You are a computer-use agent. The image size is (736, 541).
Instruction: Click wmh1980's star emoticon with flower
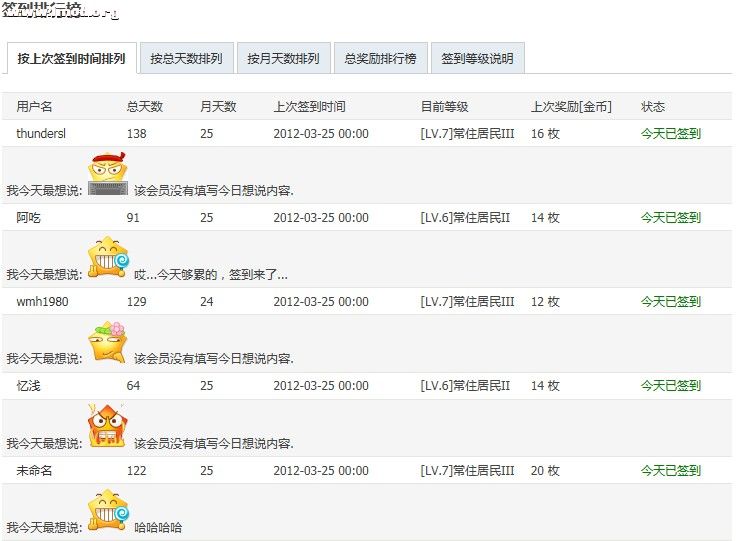click(108, 342)
